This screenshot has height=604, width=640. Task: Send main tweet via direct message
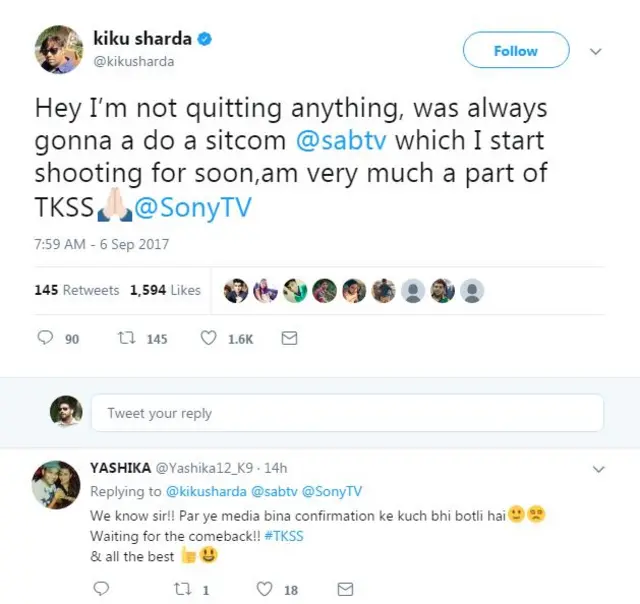[289, 339]
